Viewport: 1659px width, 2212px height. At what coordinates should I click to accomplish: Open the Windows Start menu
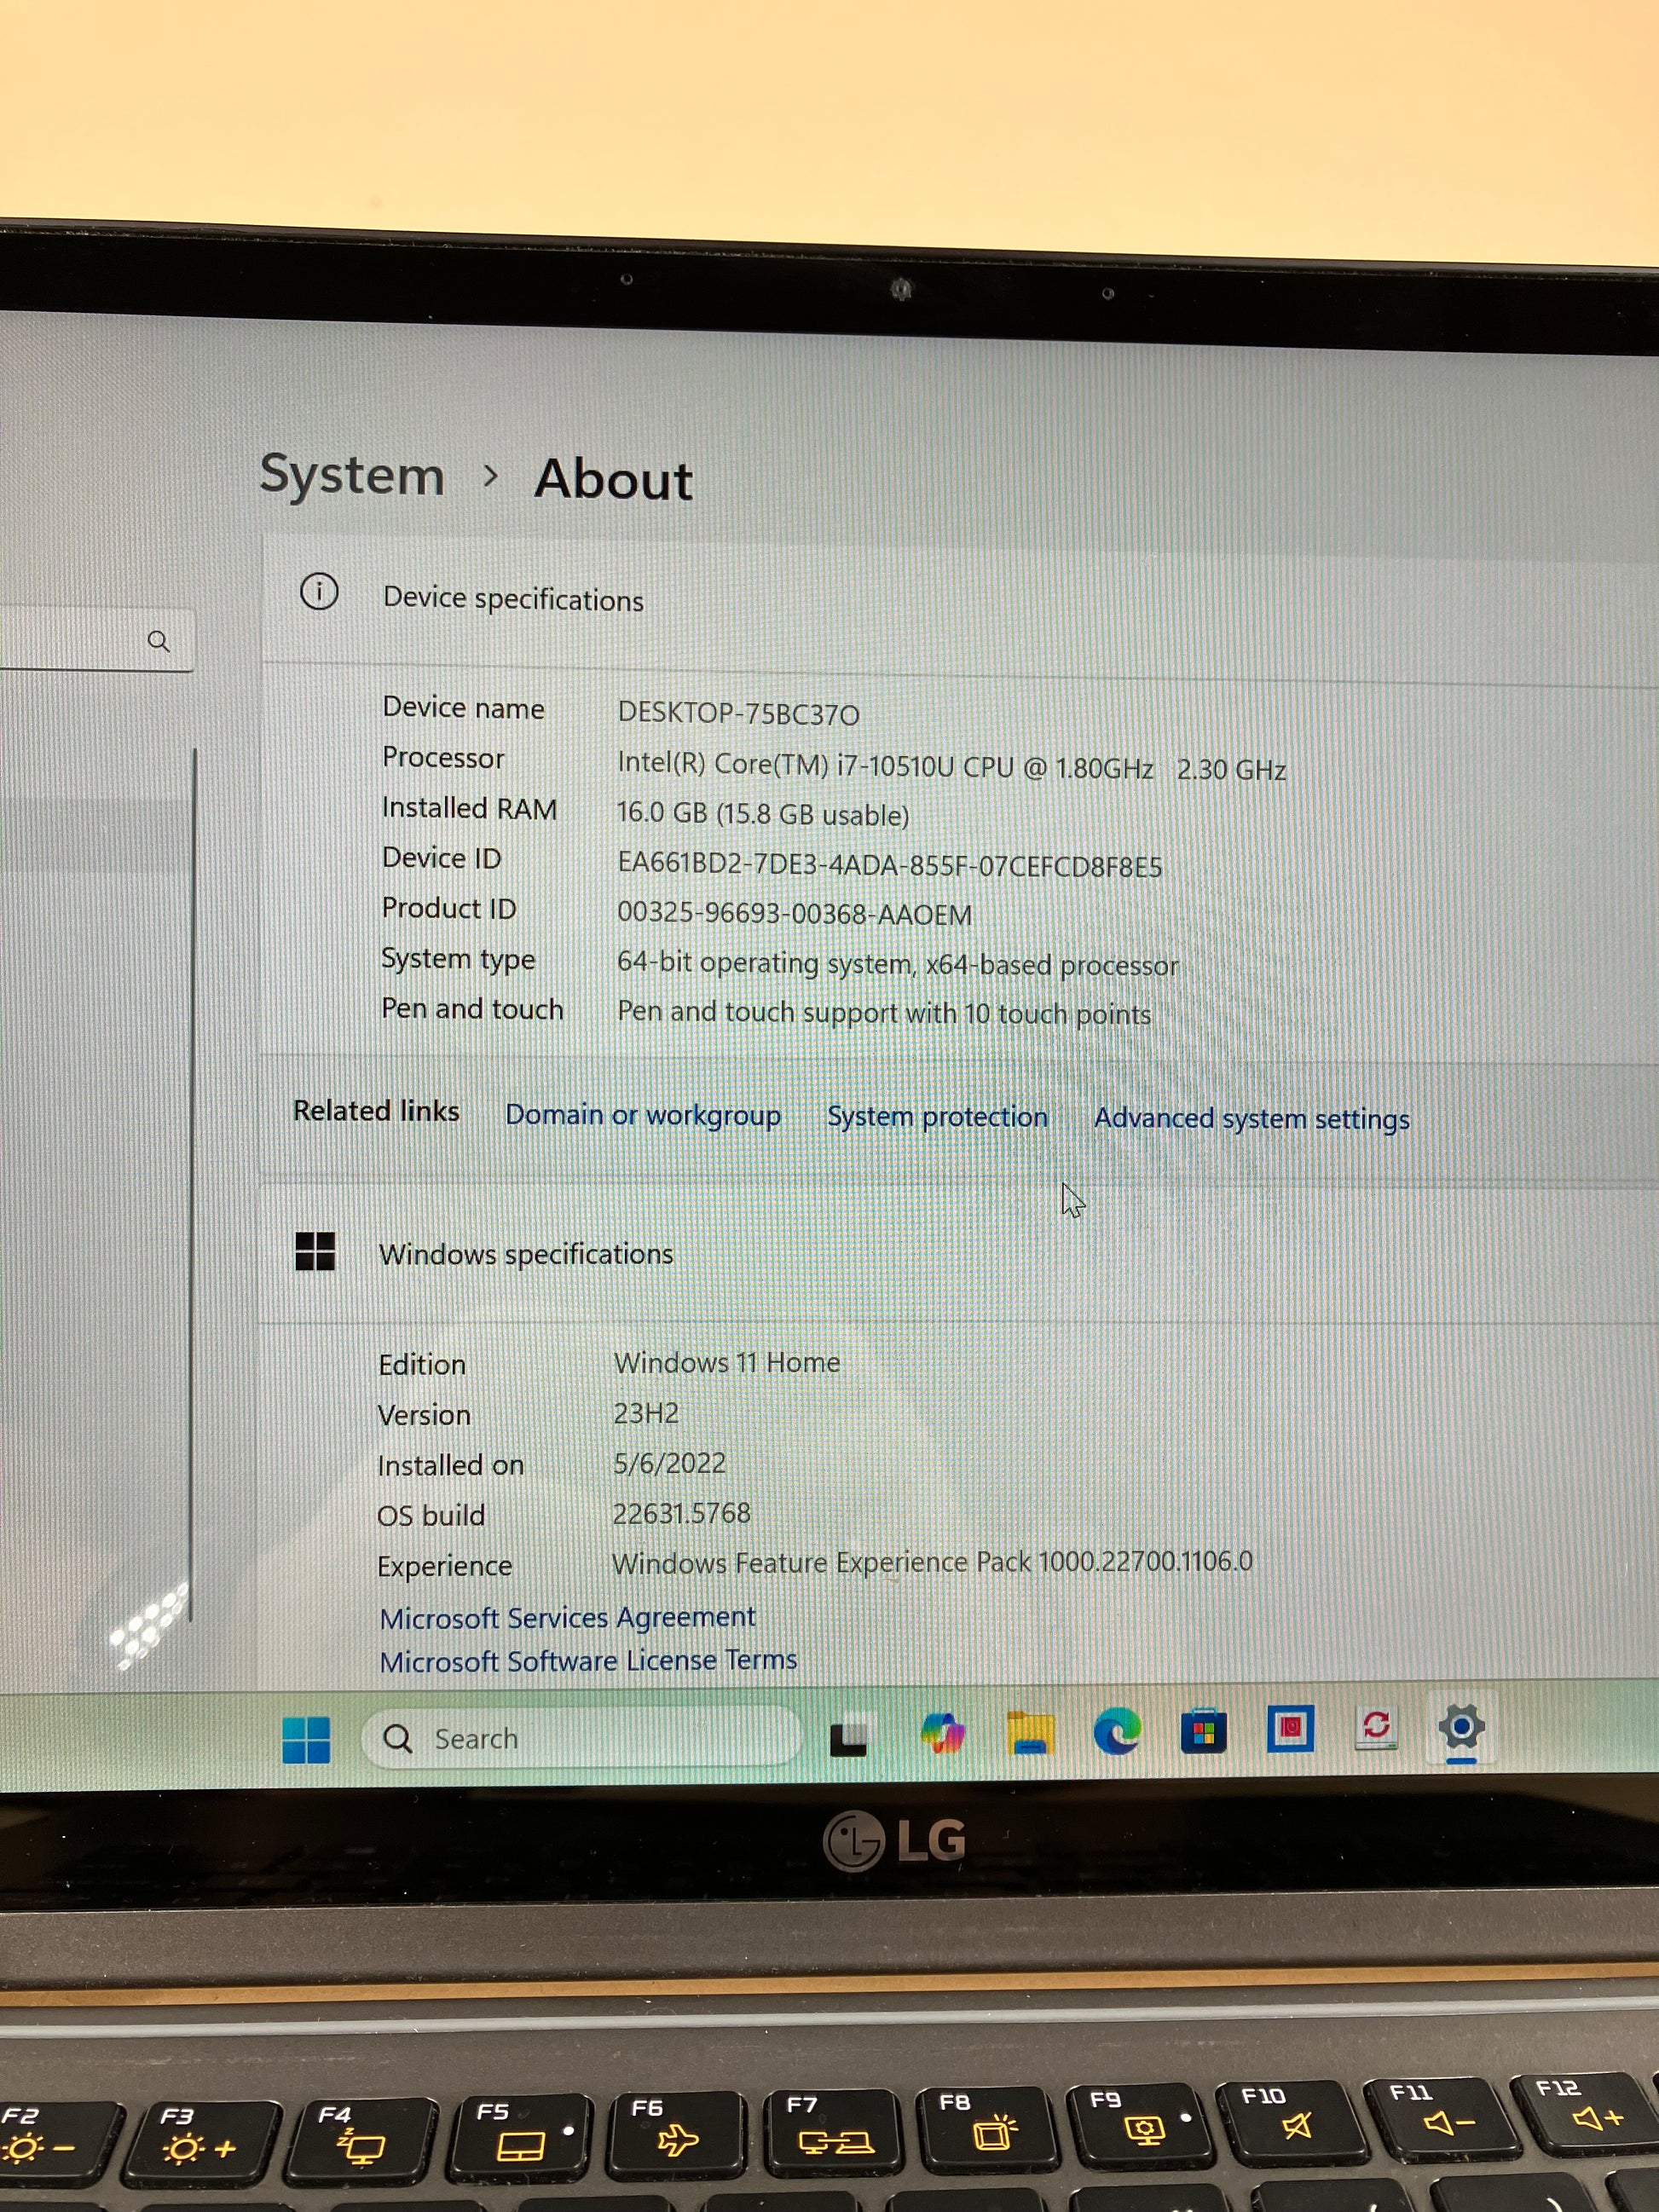tap(306, 1739)
